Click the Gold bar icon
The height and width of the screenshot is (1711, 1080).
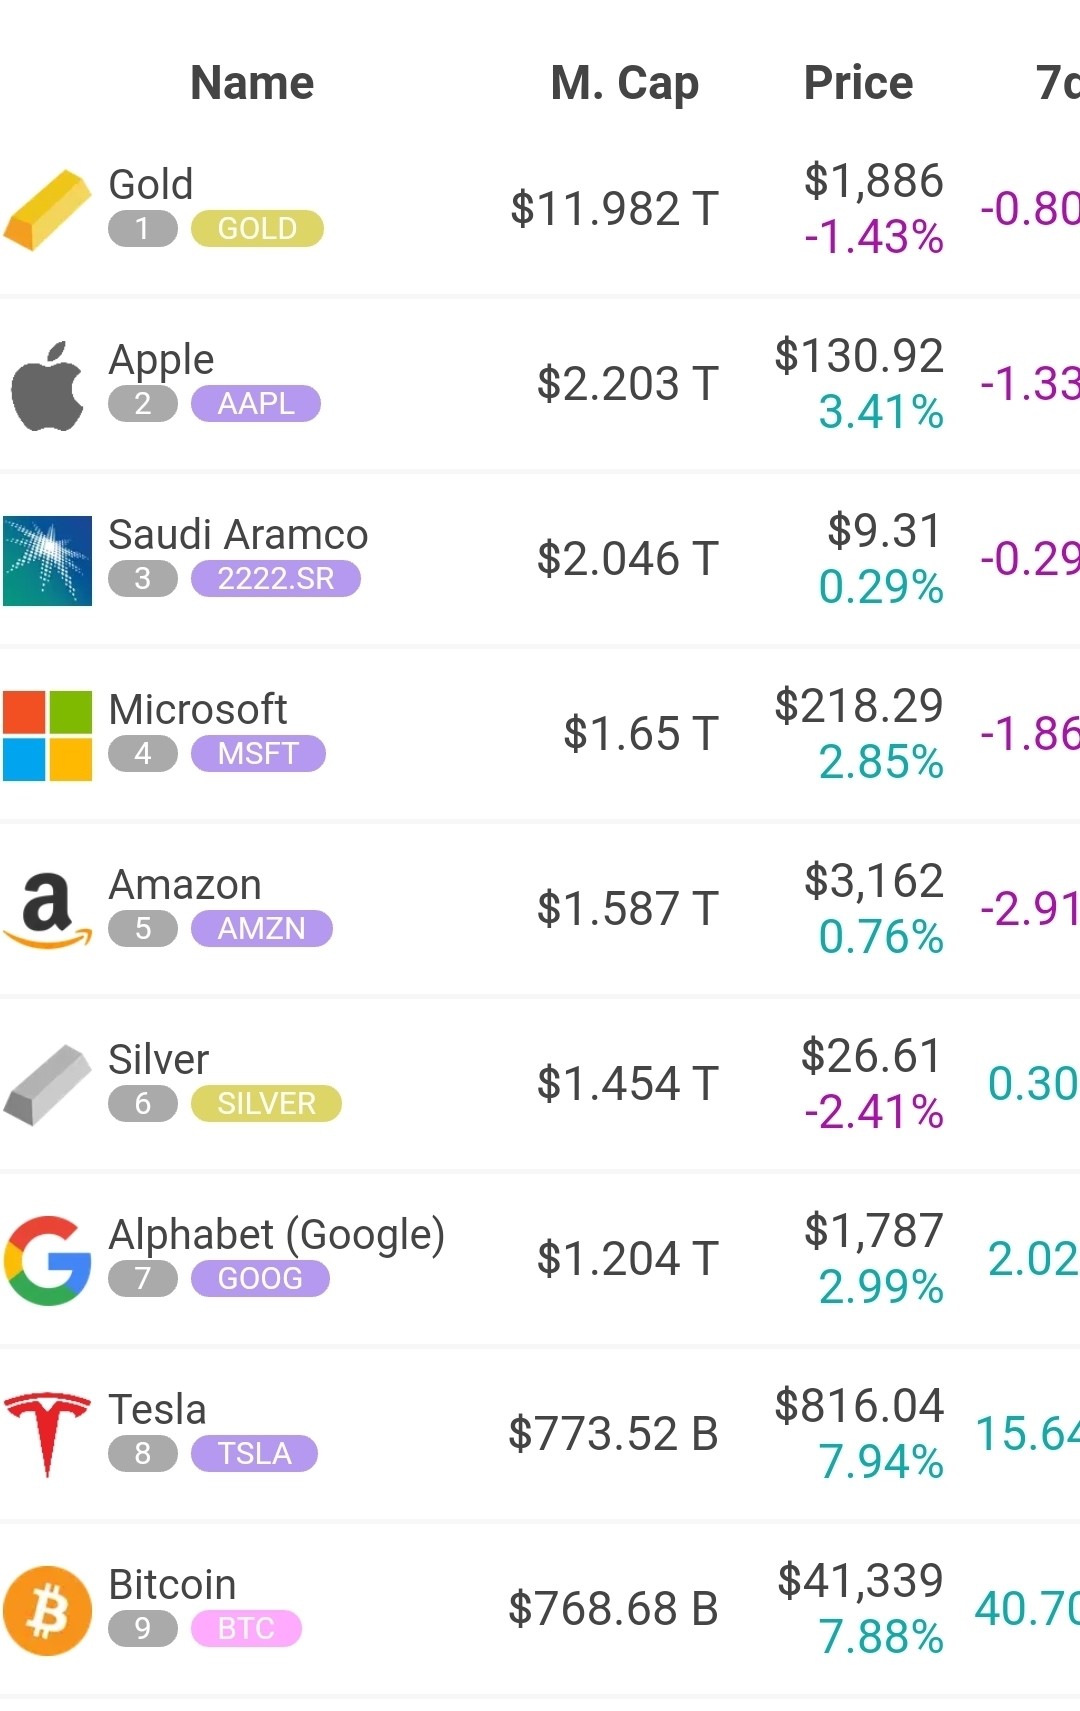(x=47, y=210)
